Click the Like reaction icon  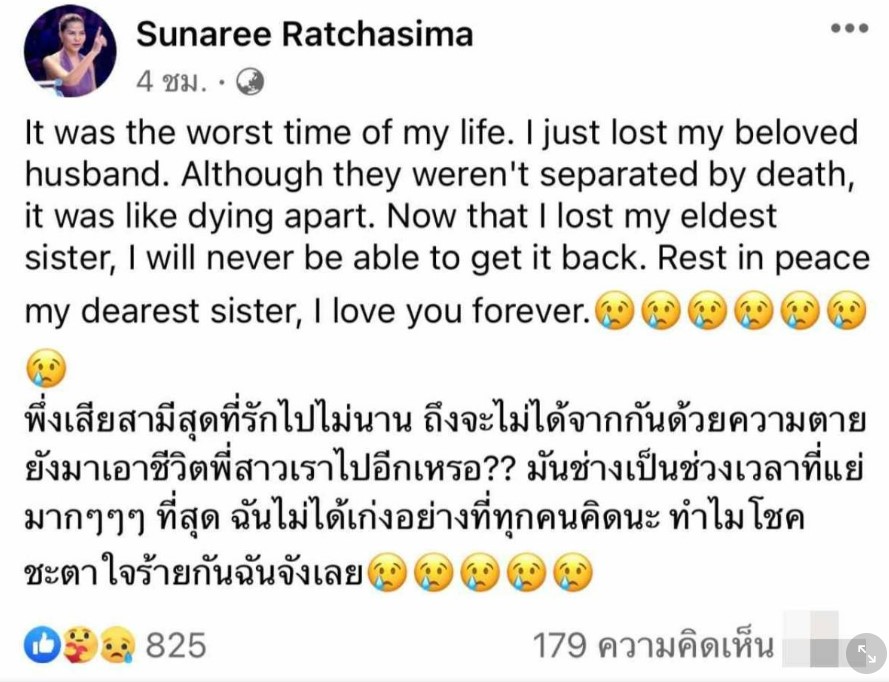(x=42, y=645)
